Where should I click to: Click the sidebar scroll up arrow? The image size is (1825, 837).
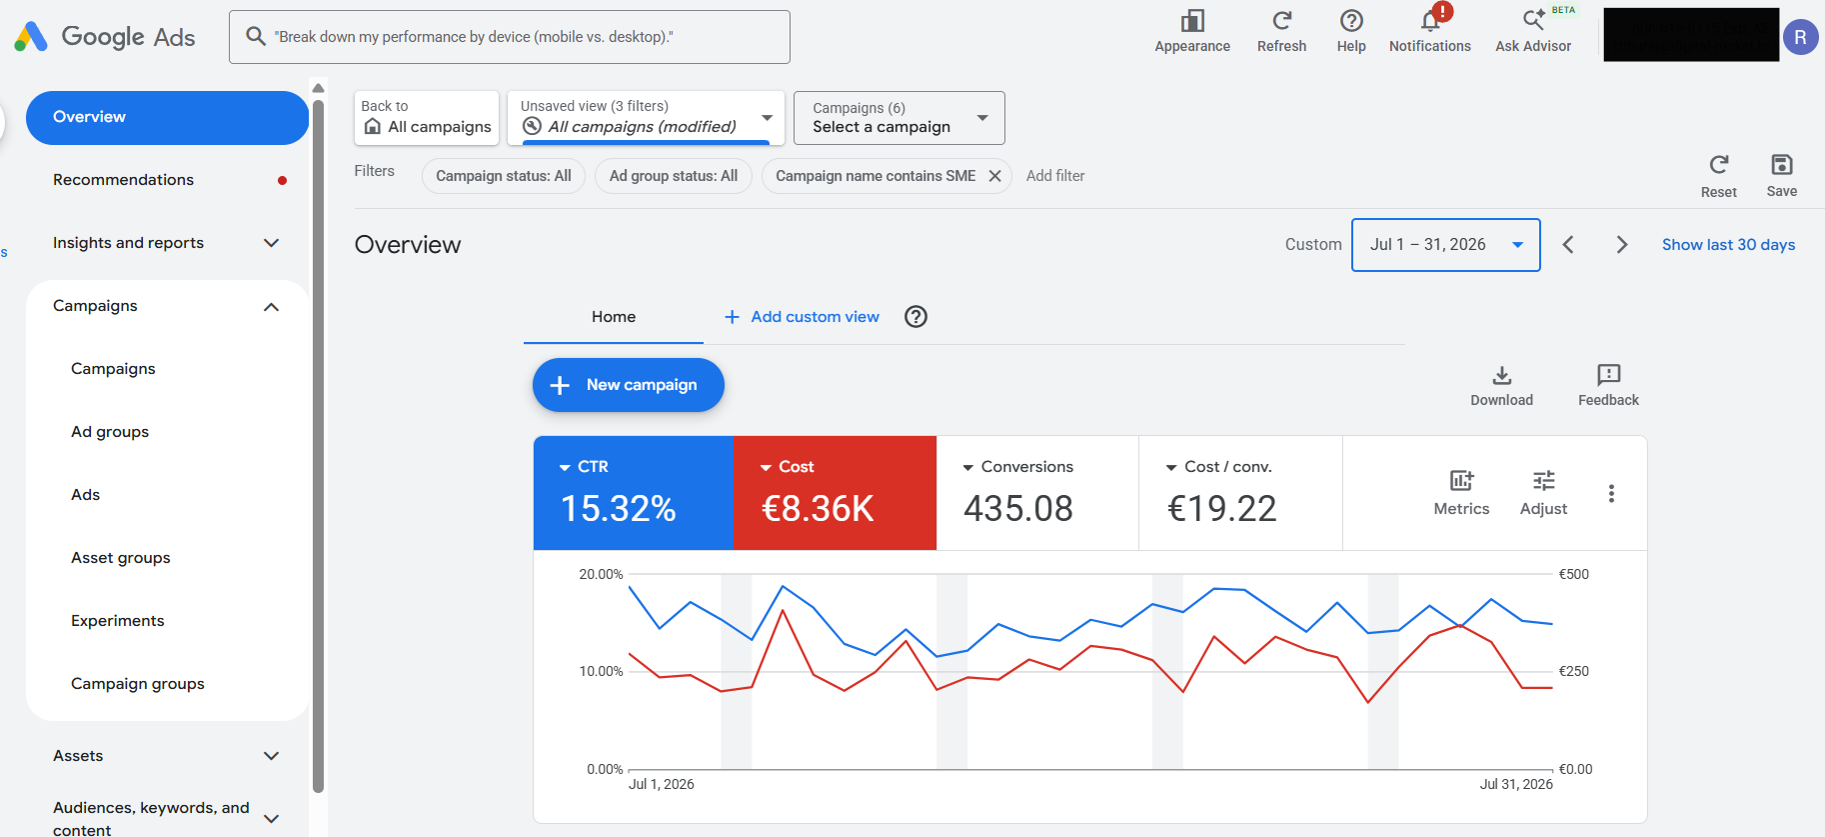click(x=318, y=88)
